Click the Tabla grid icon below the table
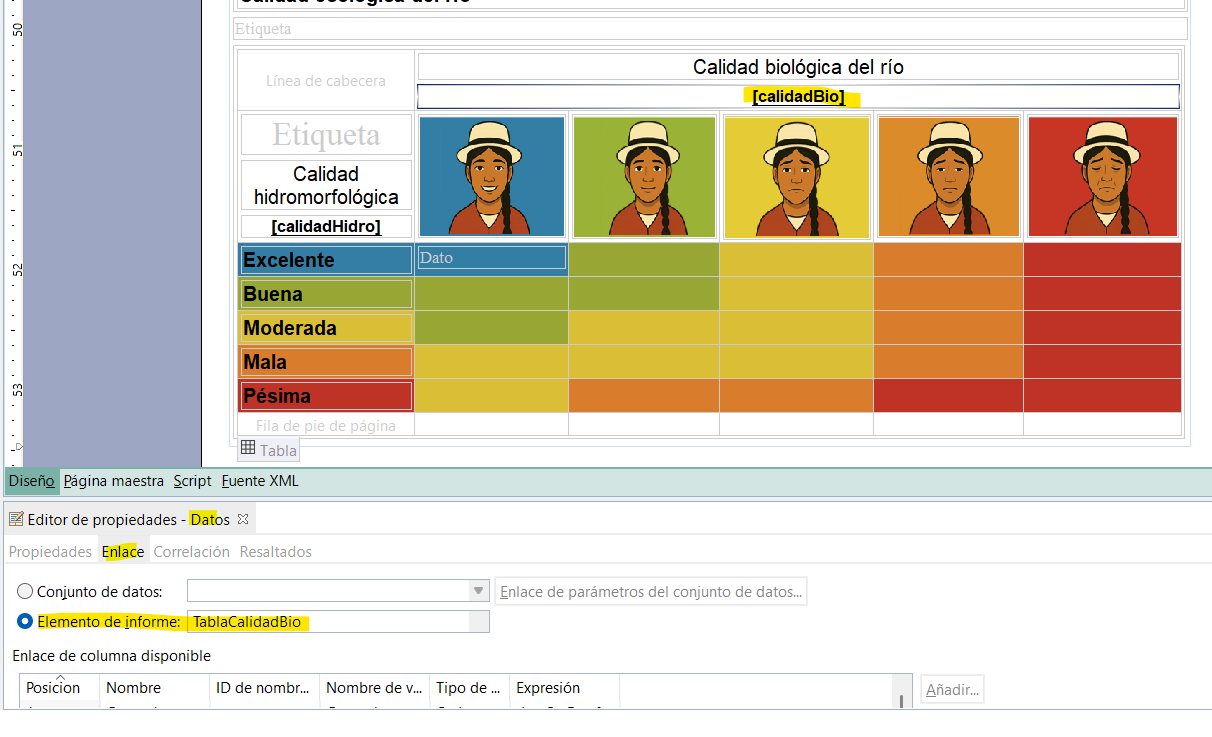Image resolution: width=1212 pixels, height=737 pixels. point(248,448)
